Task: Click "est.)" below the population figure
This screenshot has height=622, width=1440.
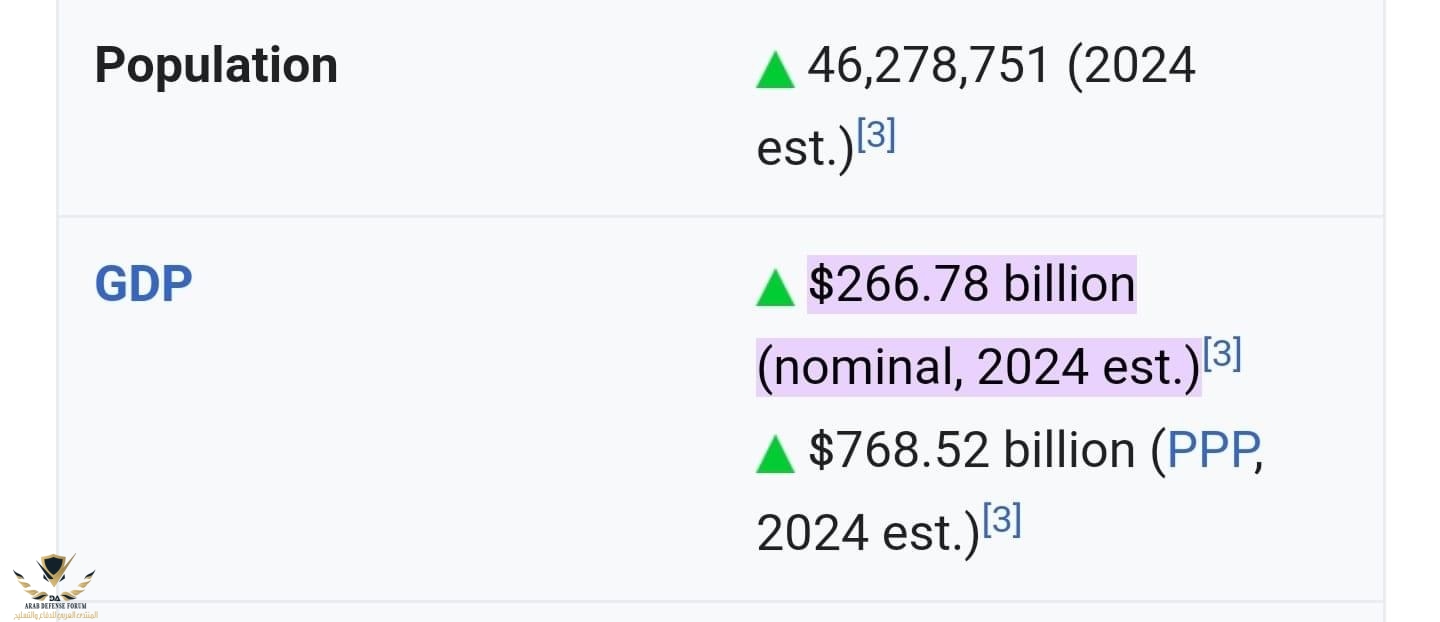Action: 805,150
